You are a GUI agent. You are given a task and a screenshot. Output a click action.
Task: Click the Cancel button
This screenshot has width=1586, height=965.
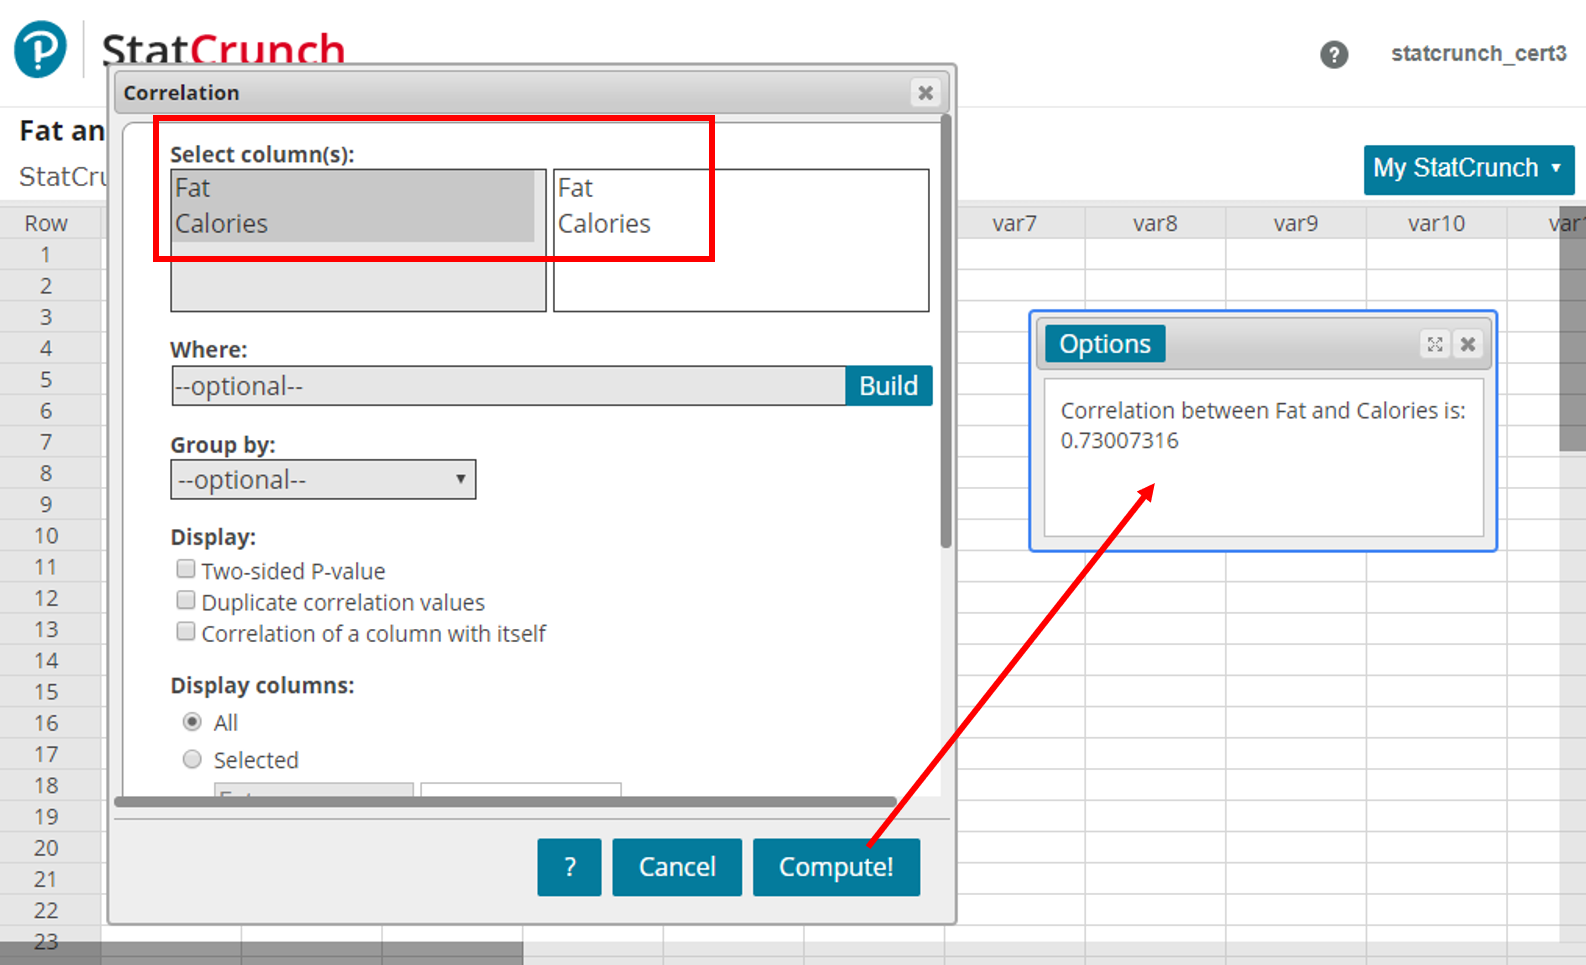tap(677, 867)
